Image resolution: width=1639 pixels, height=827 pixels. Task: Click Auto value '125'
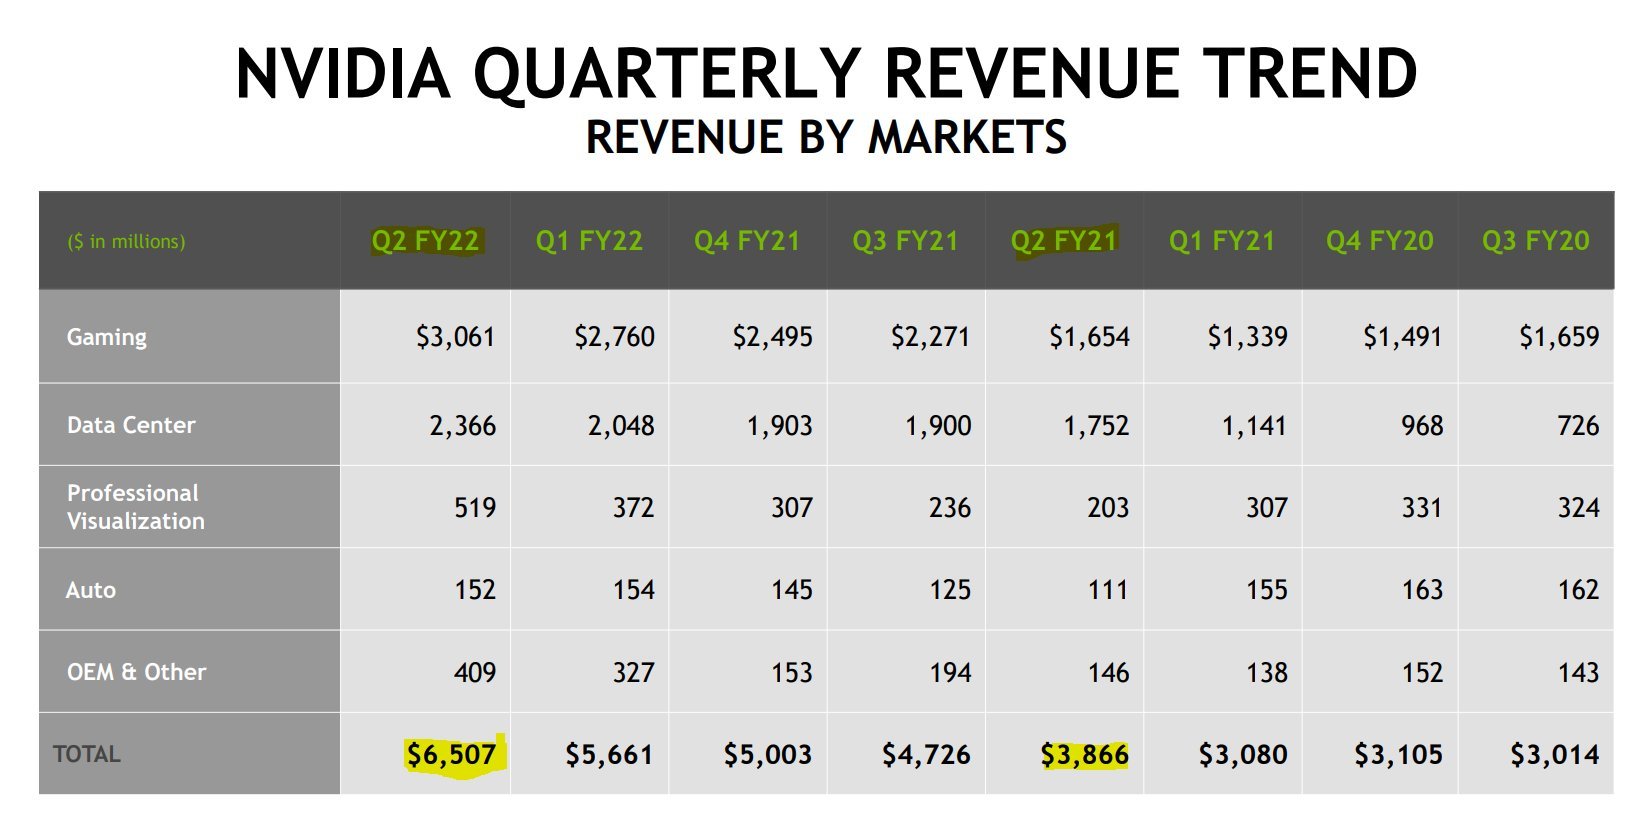tap(950, 590)
